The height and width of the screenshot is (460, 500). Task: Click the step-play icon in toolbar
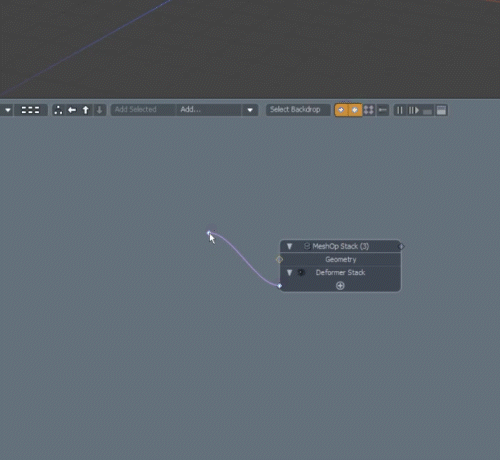coord(414,110)
